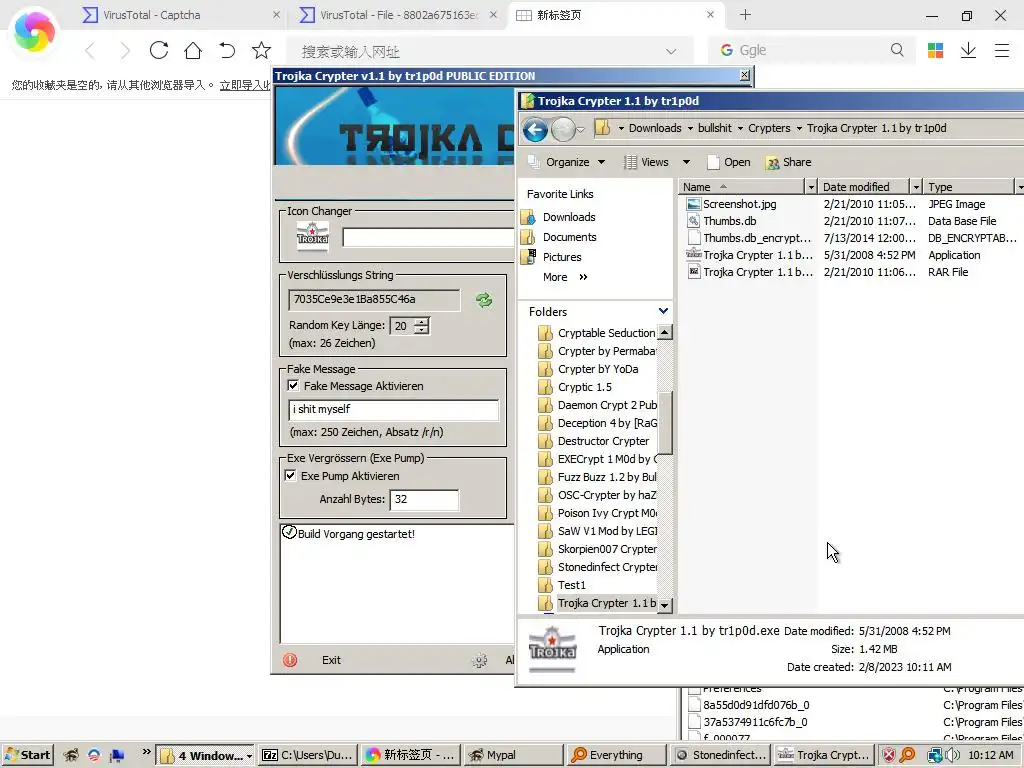
Task: Click the Windows Start button
Action: (27, 755)
